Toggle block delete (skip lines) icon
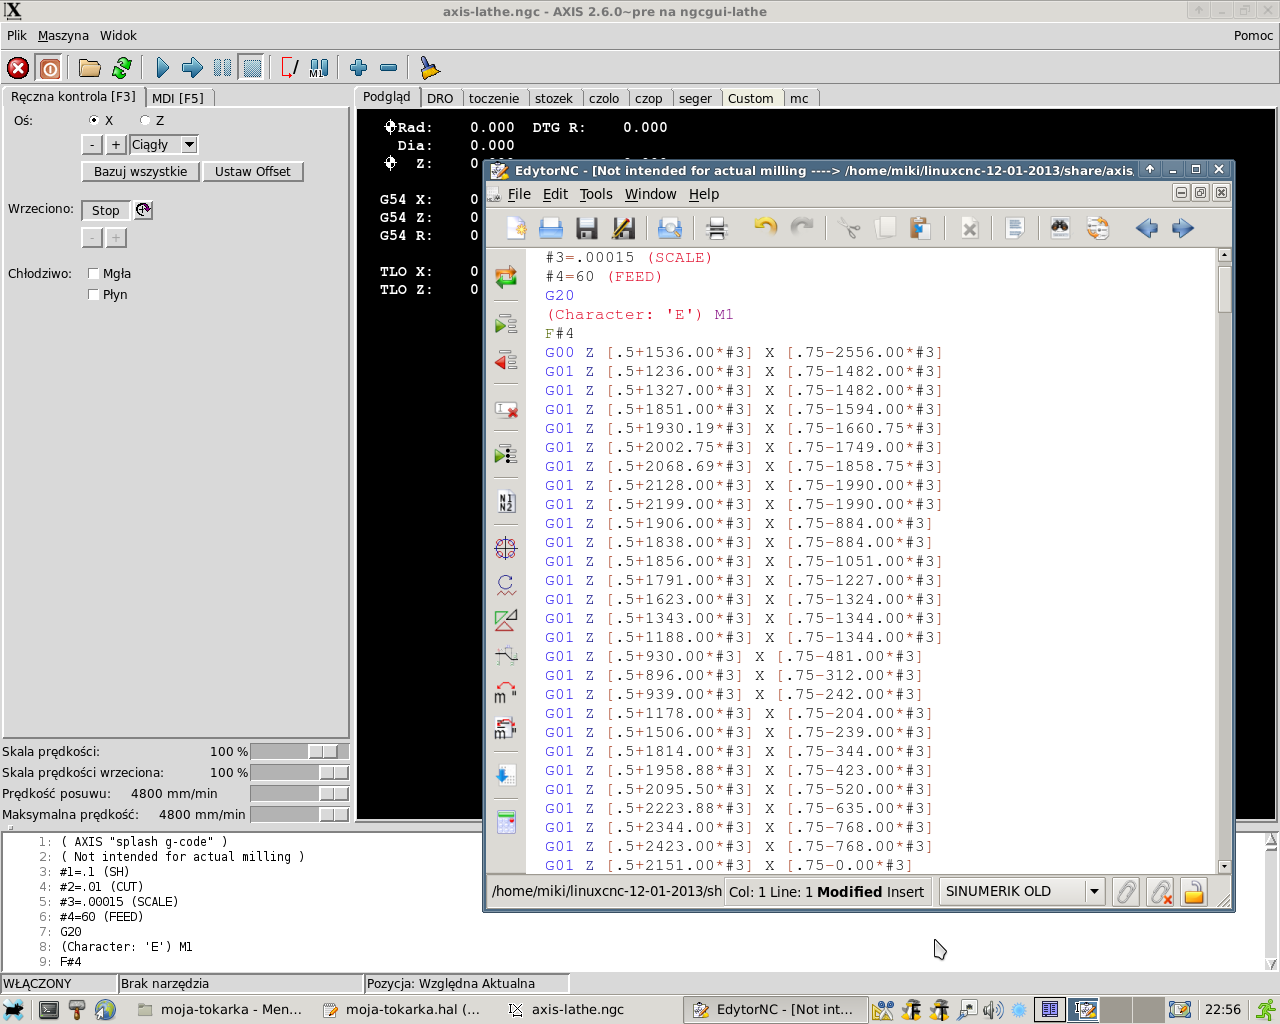Viewport: 1280px width, 1024px height. tap(290, 68)
